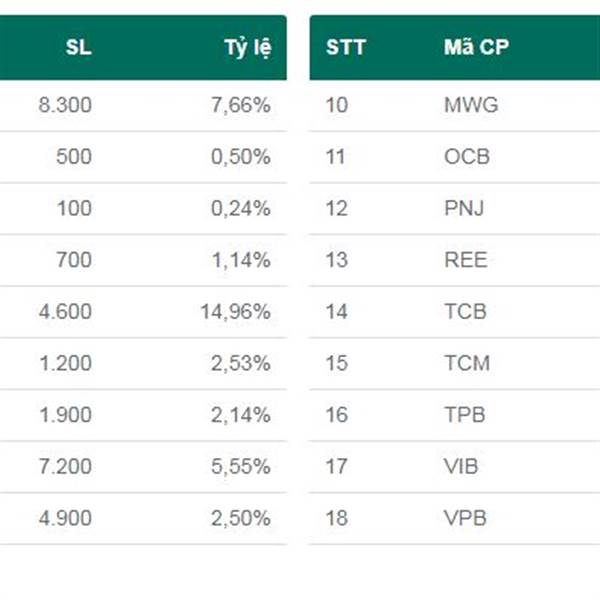The width and height of the screenshot is (600, 600).
Task: Click the 7,66% ratio cell
Action: (x=241, y=105)
